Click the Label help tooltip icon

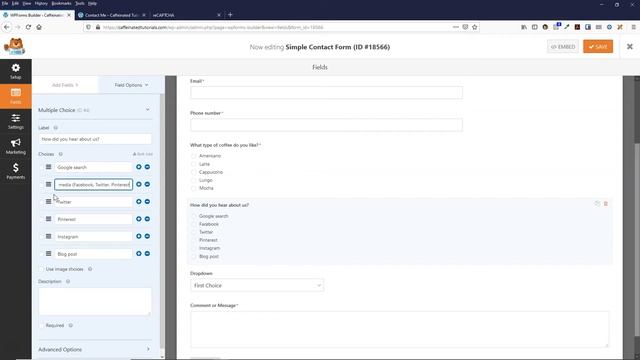click(56, 128)
